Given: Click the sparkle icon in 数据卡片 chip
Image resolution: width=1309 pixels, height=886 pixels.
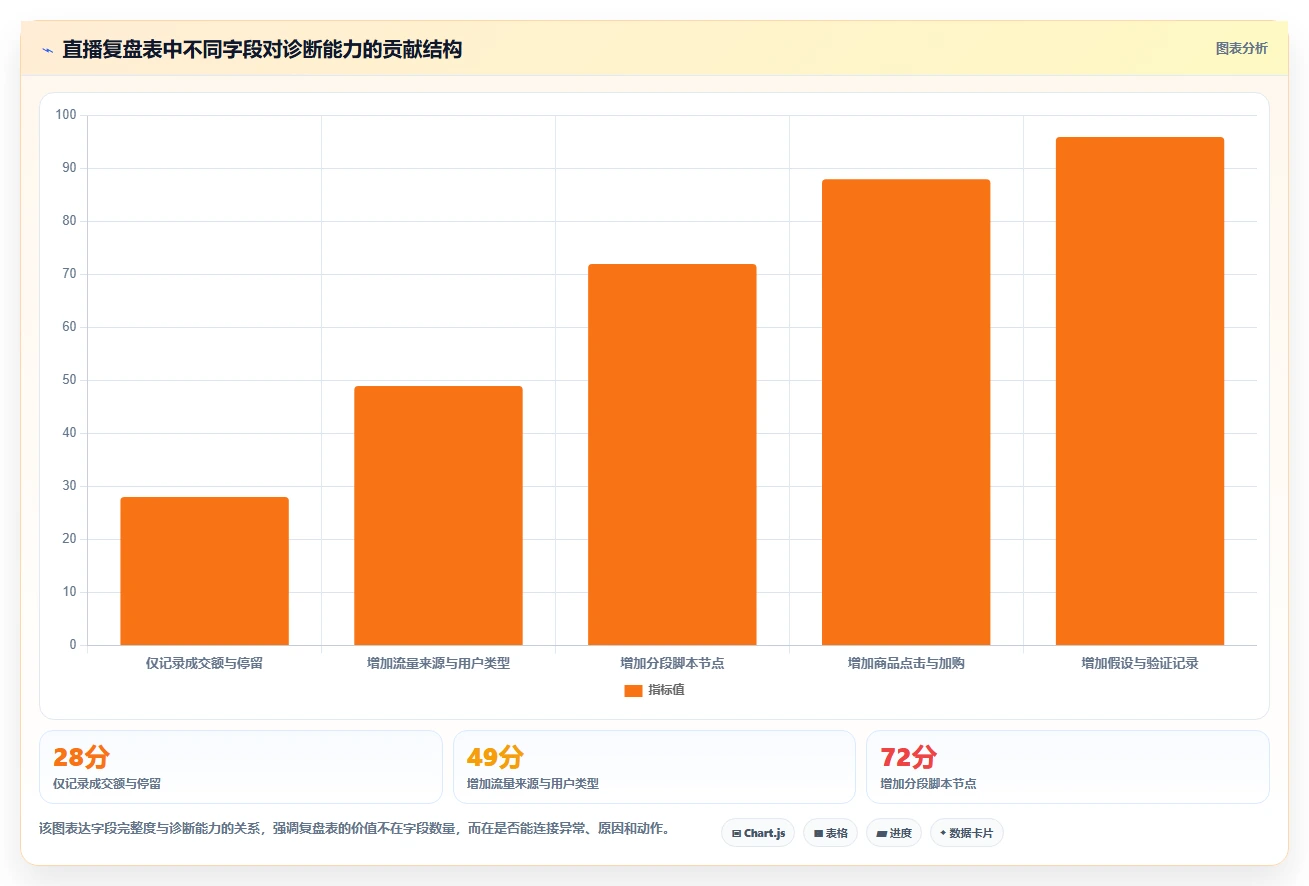Looking at the screenshot, I should pos(943,832).
